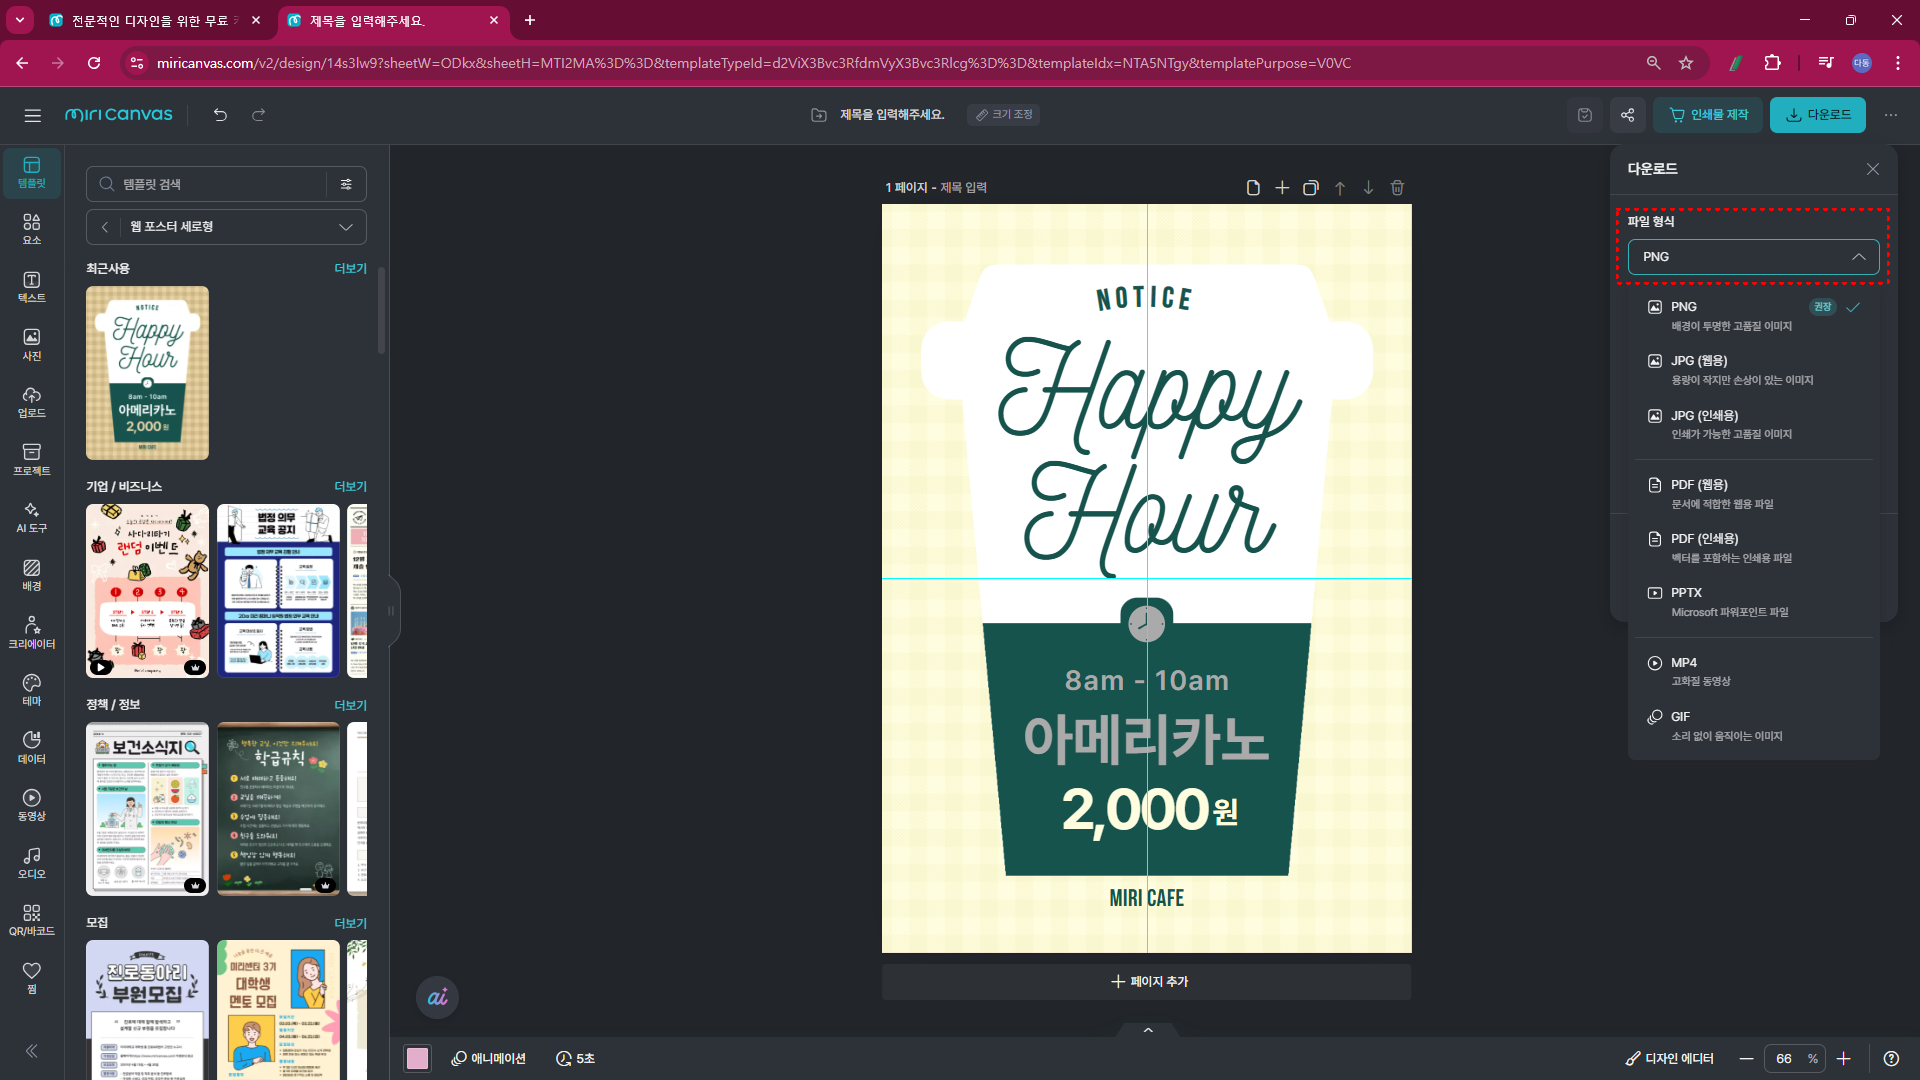Add new page with plus icon
Screen dimensions: 1920x1080
(x=1281, y=188)
